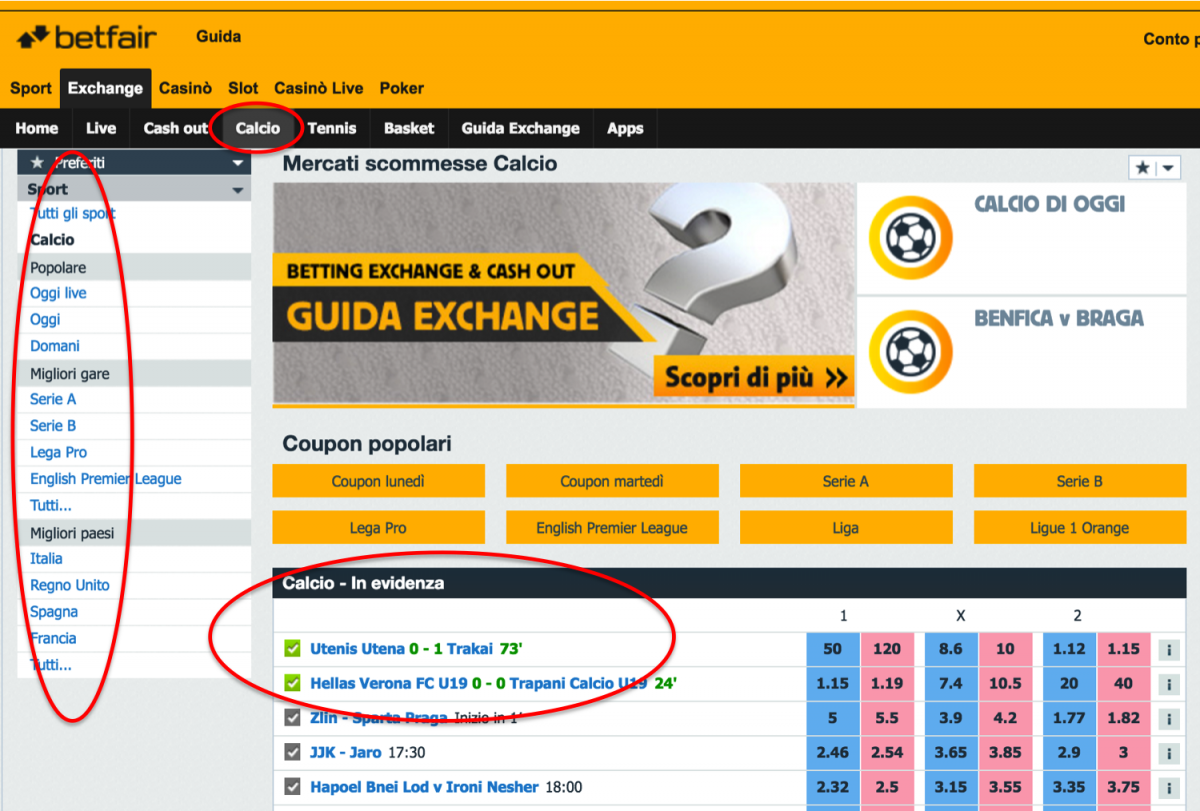1200x811 pixels.
Task: Open Francia in the sidebar
Action: tap(53, 638)
